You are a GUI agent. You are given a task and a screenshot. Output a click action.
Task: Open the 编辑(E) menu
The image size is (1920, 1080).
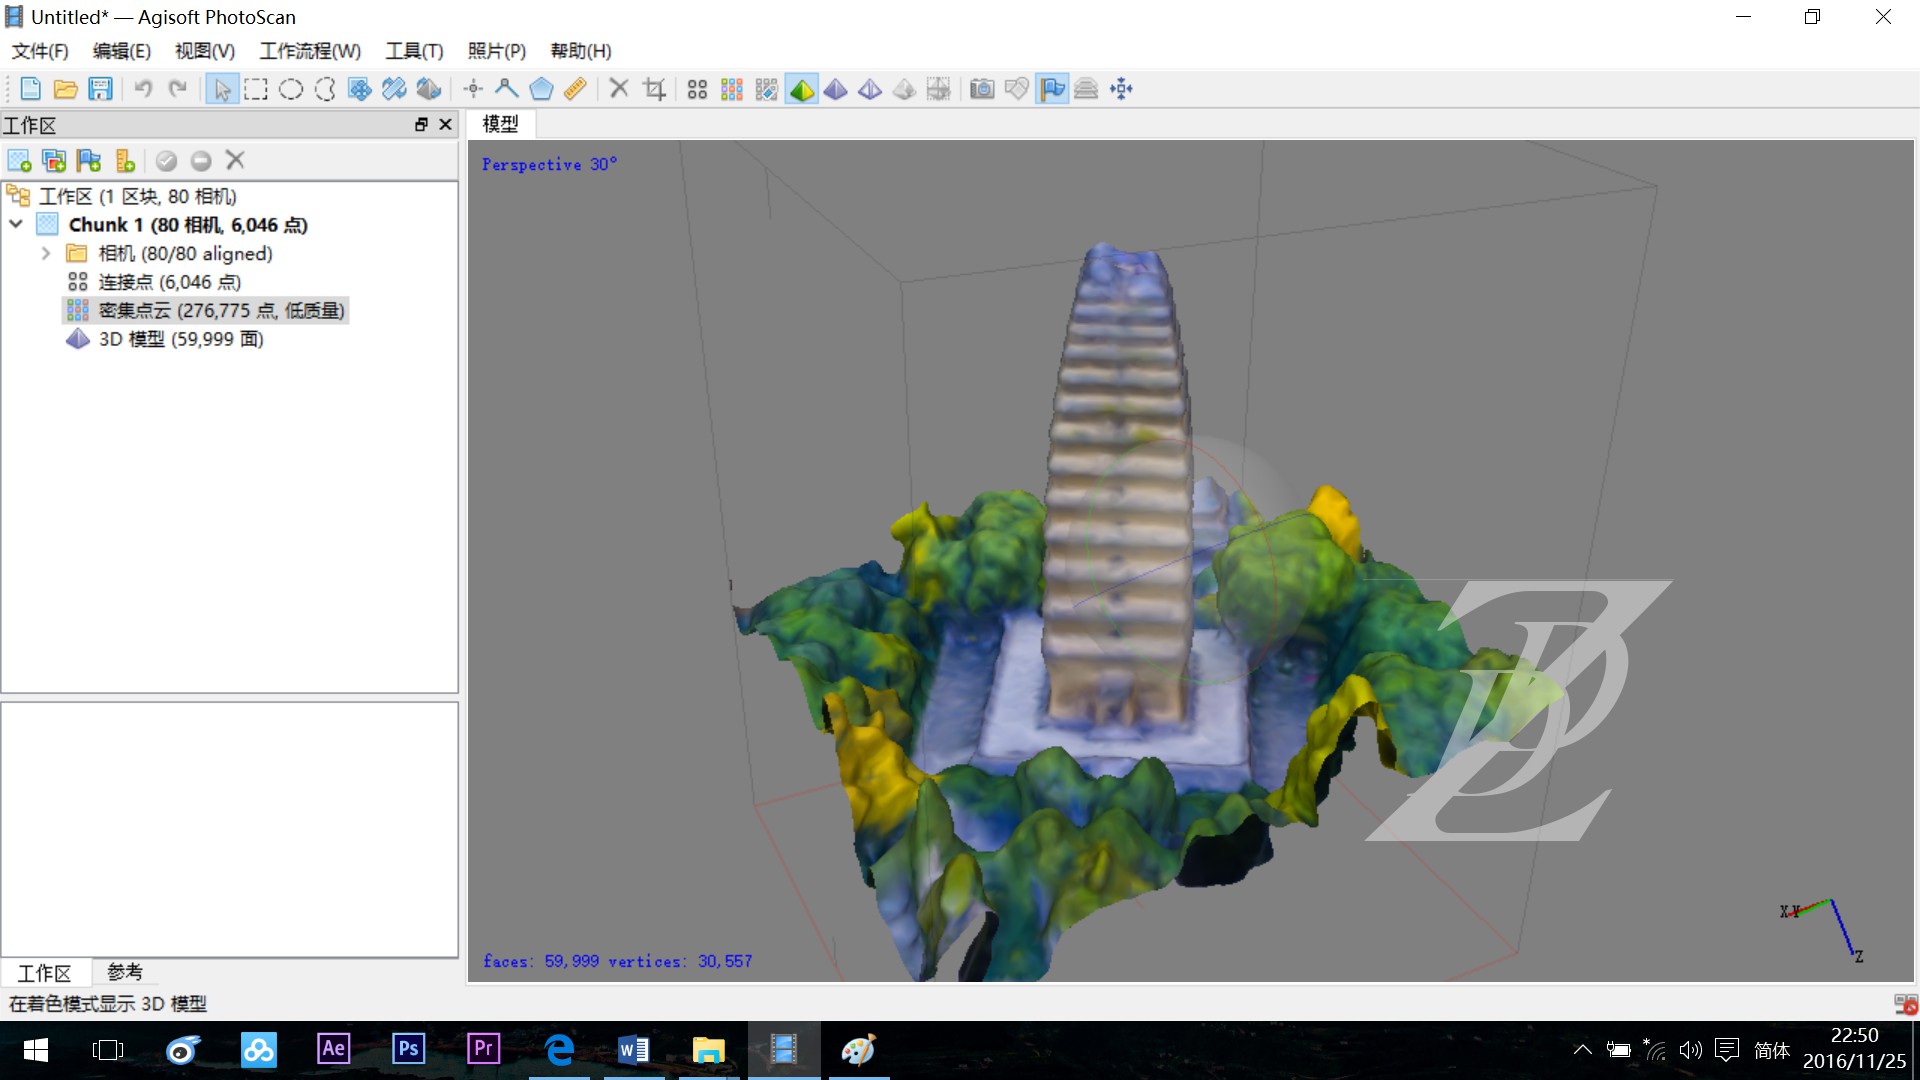coord(122,51)
